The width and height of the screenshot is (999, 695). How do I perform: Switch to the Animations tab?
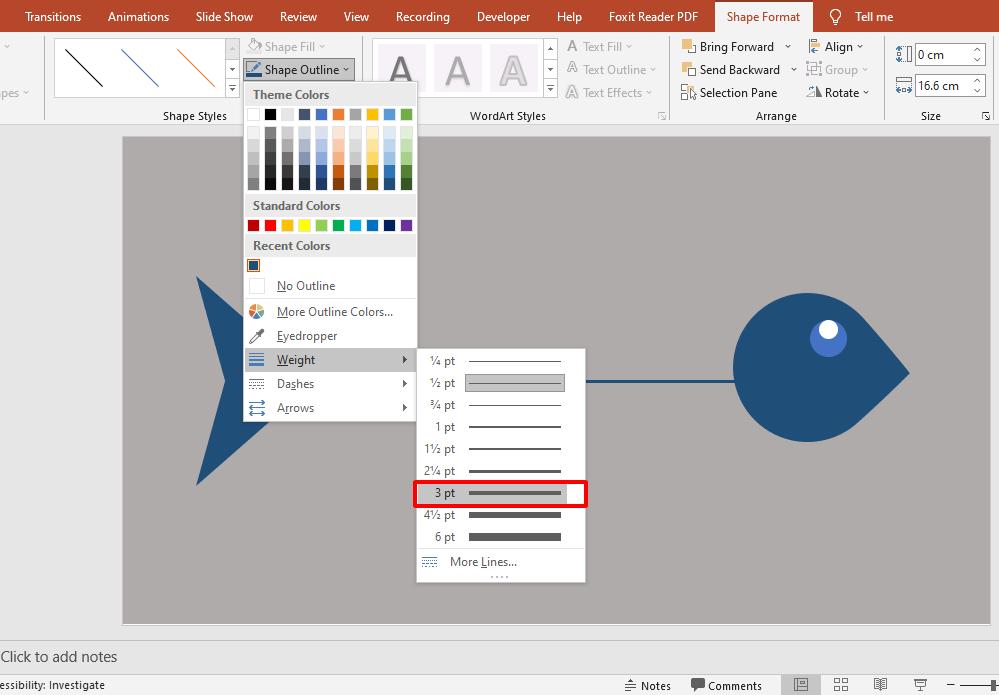[x=138, y=16]
